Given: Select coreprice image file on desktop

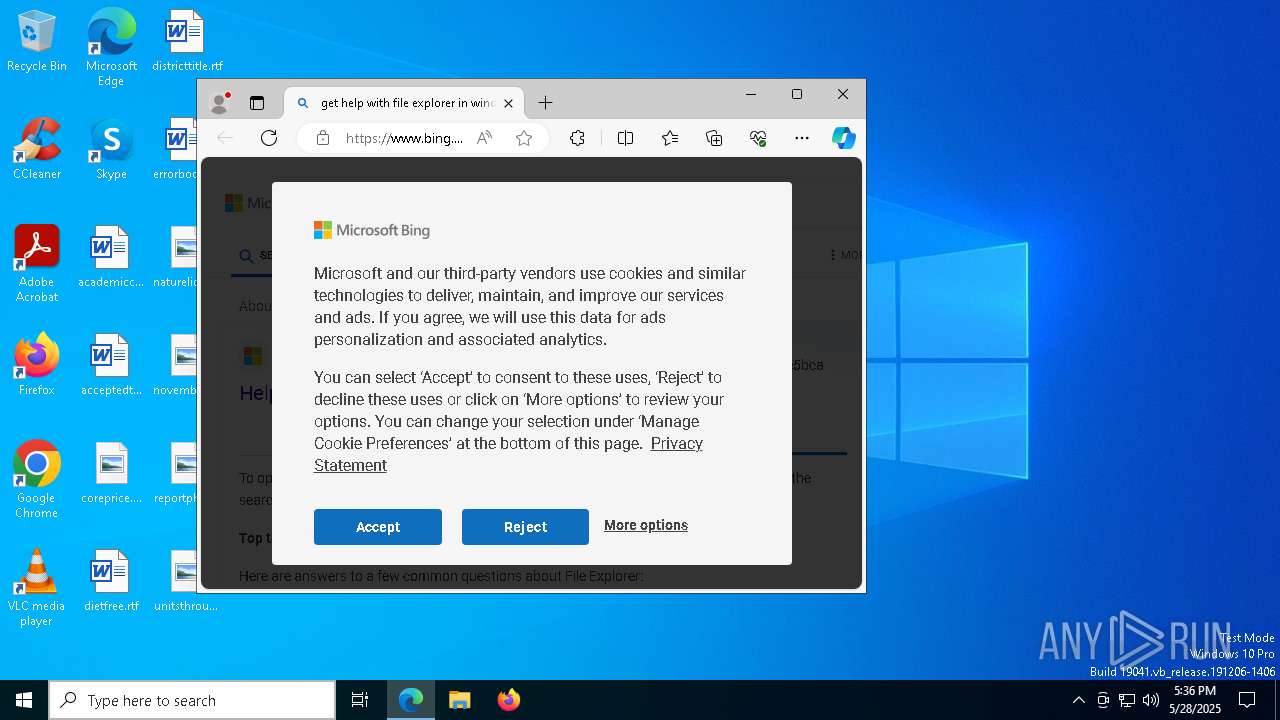Looking at the screenshot, I should [111, 473].
